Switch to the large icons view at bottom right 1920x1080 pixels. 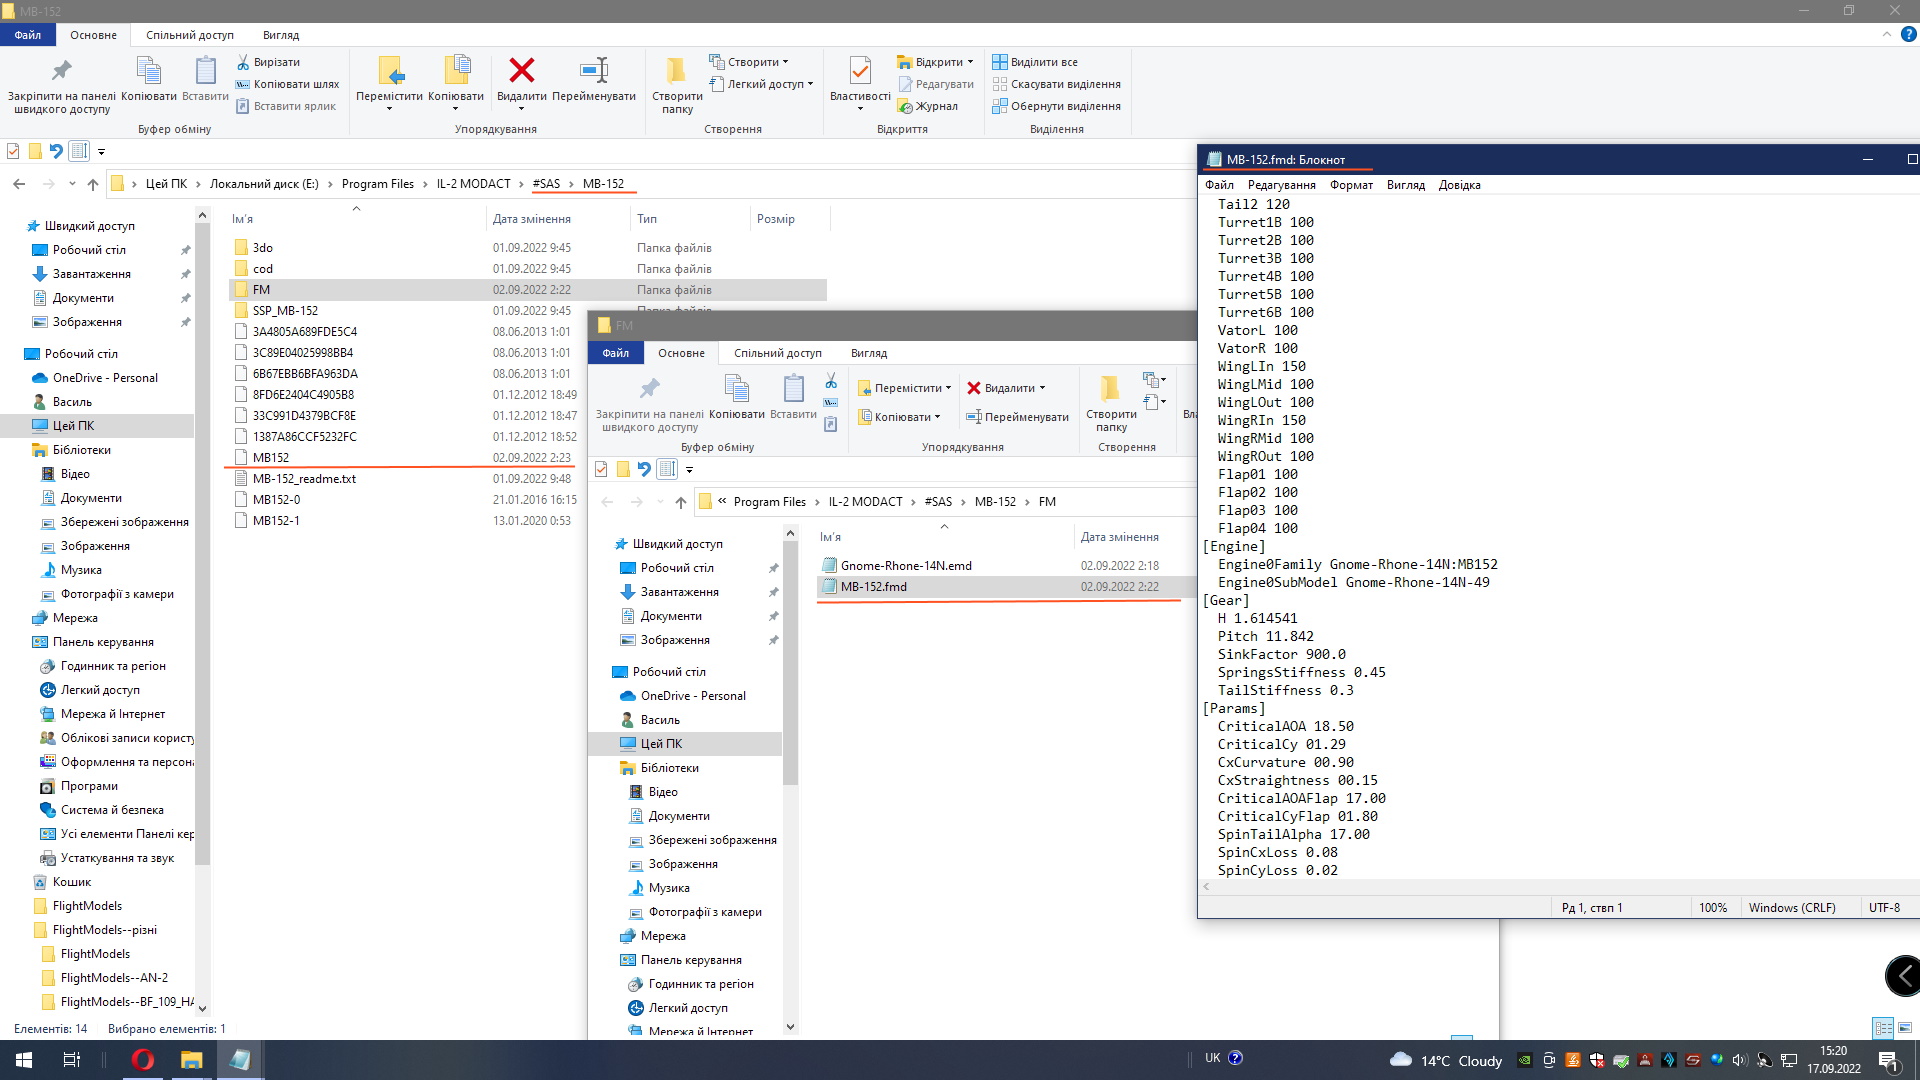(1905, 1028)
